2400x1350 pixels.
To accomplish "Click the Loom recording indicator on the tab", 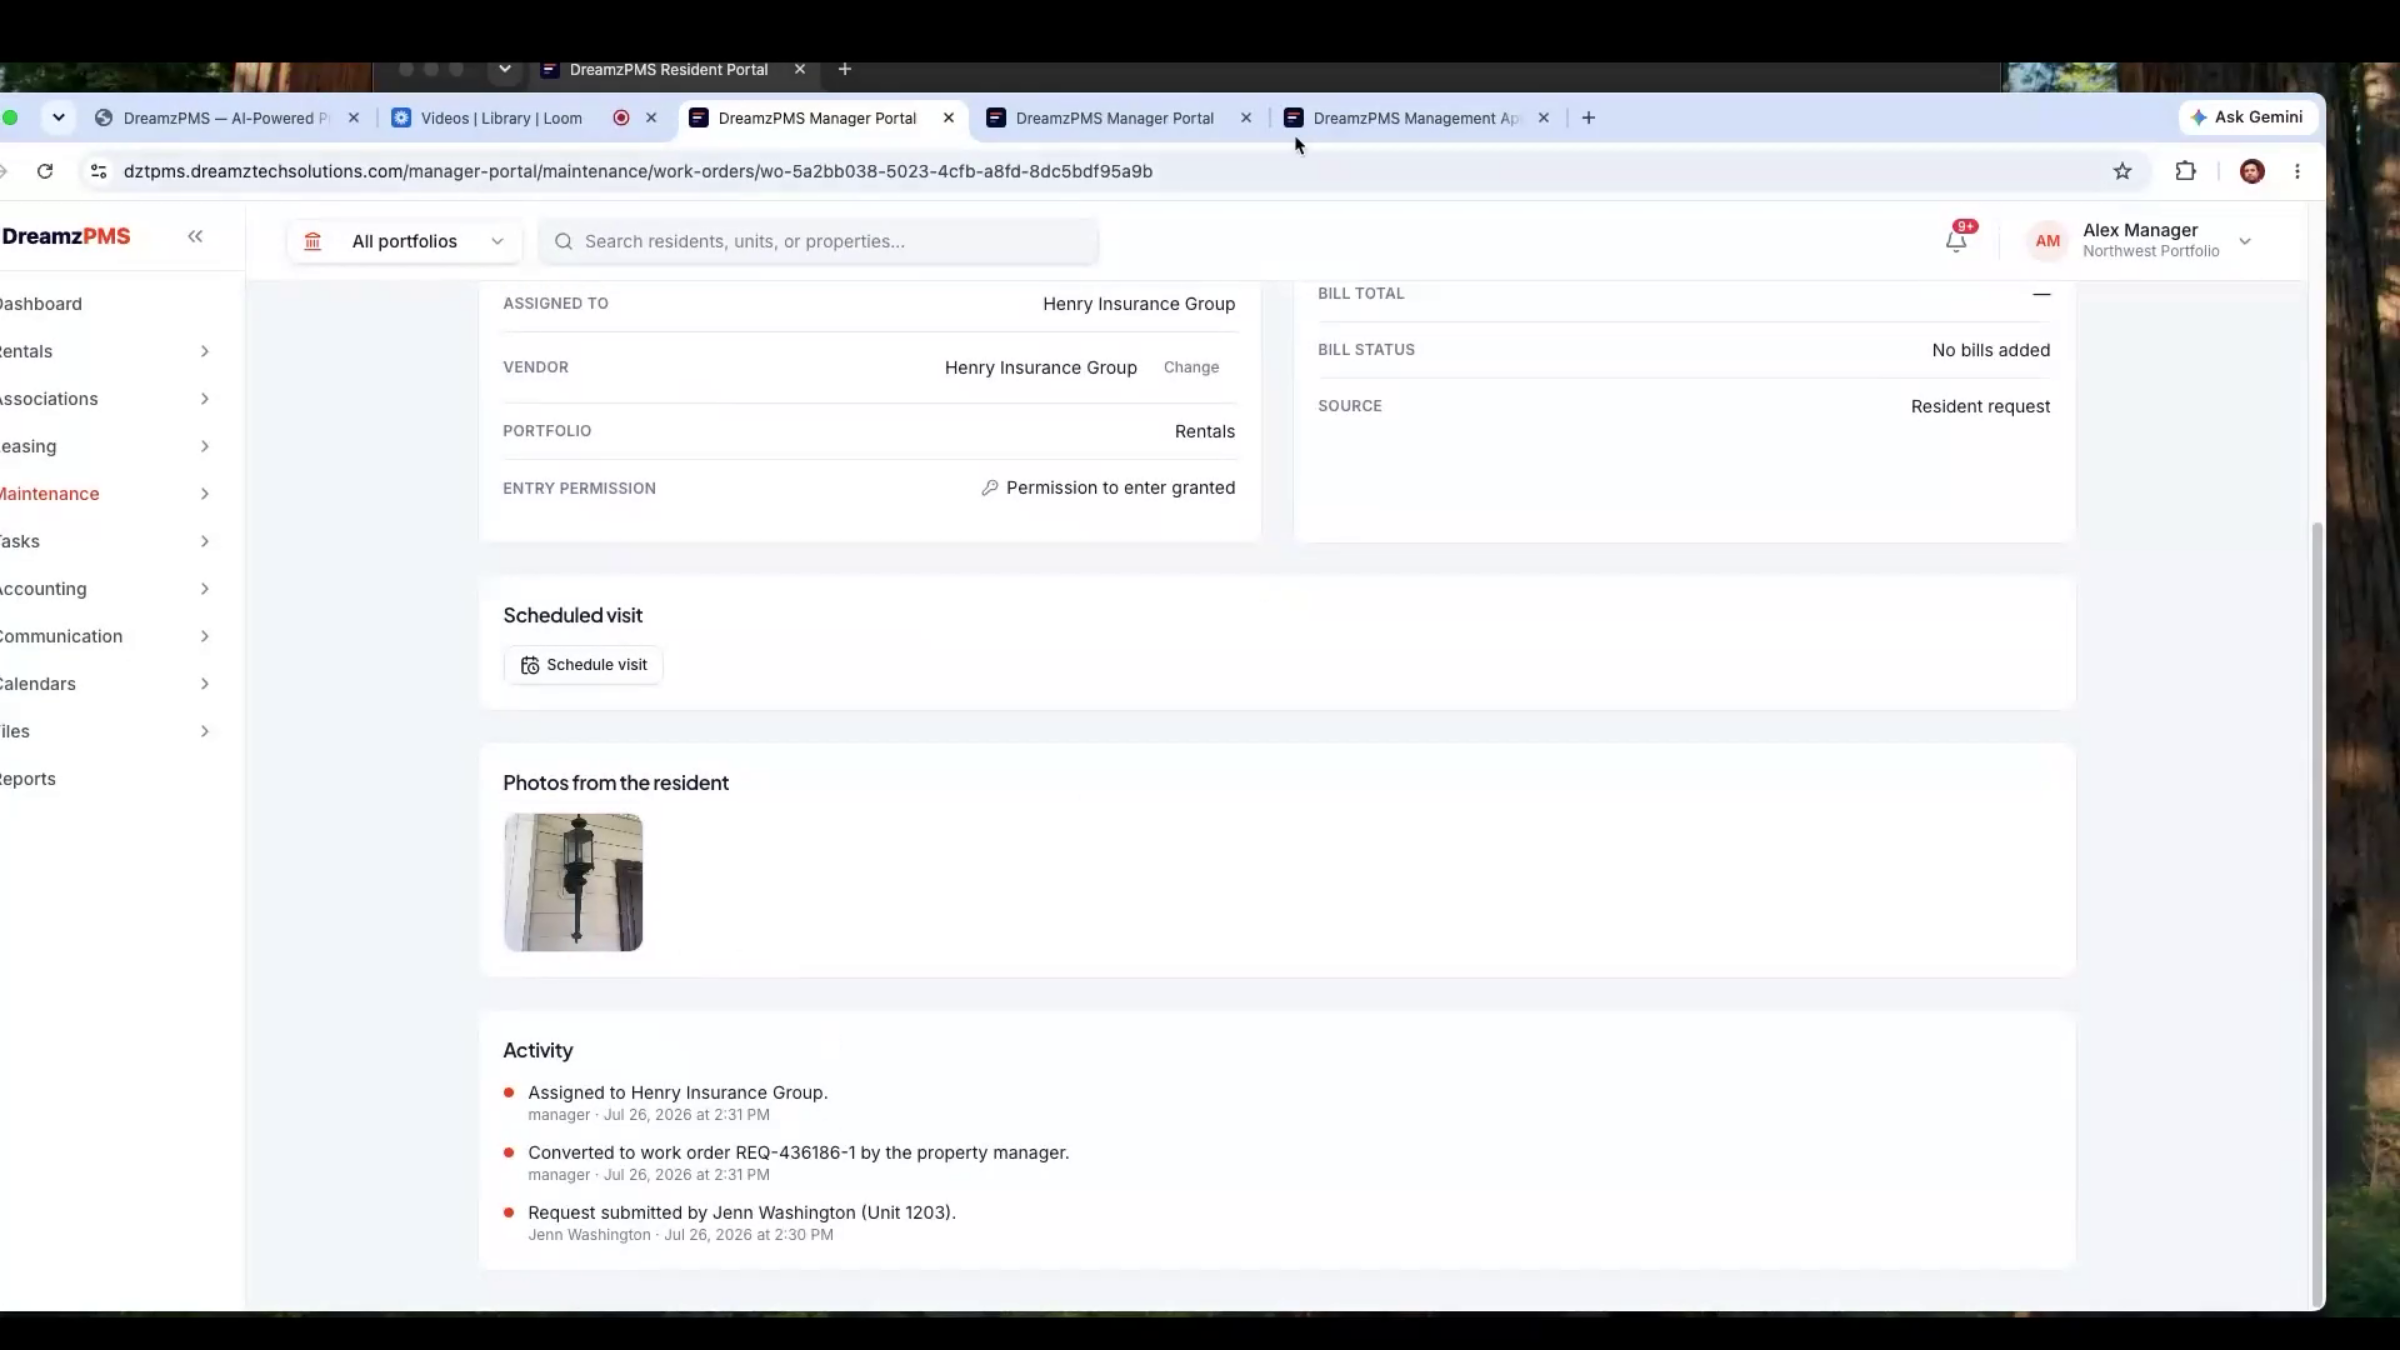I will [x=621, y=118].
